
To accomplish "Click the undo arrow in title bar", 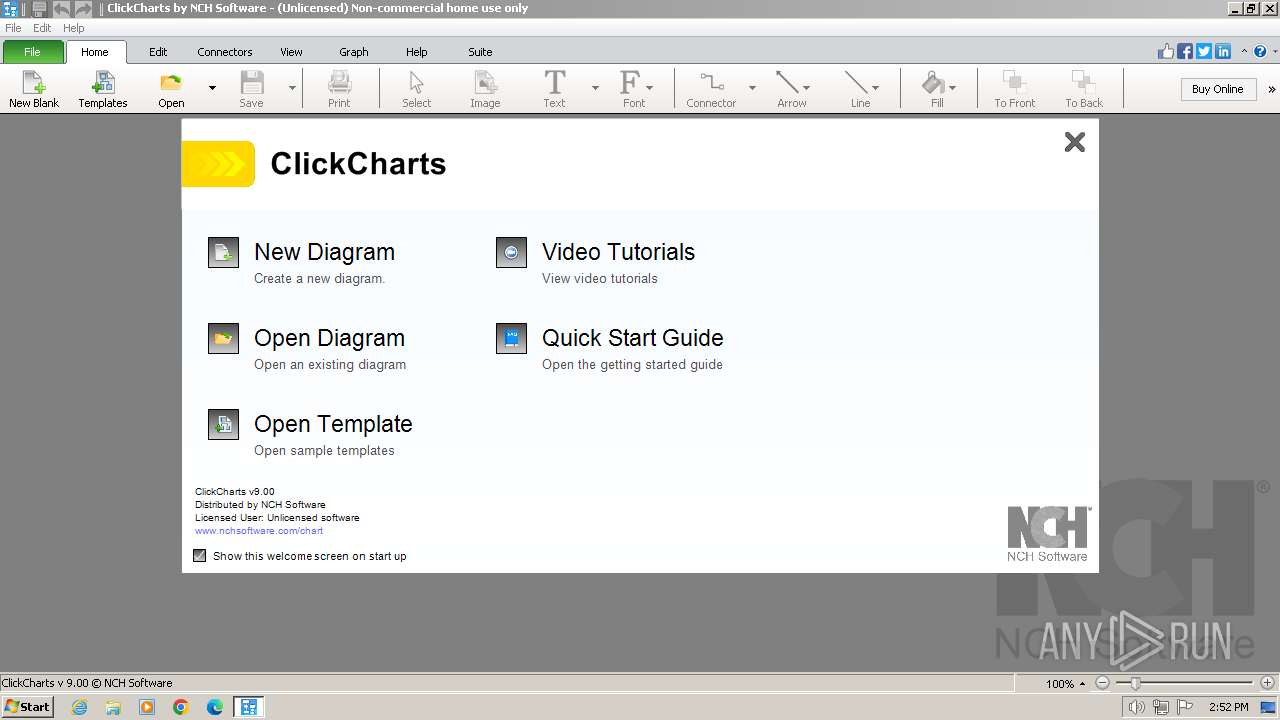I will [61, 8].
